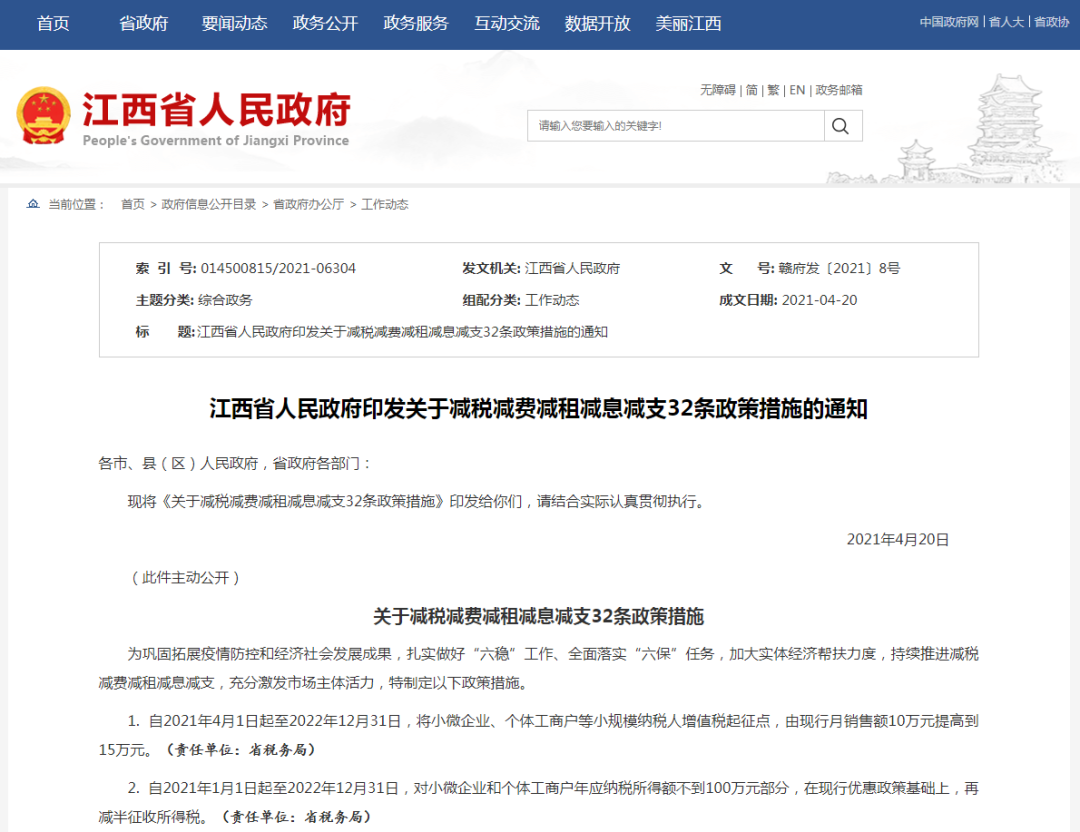1080x832 pixels.
Task: Open 政务邮箱
Action: [x=840, y=90]
